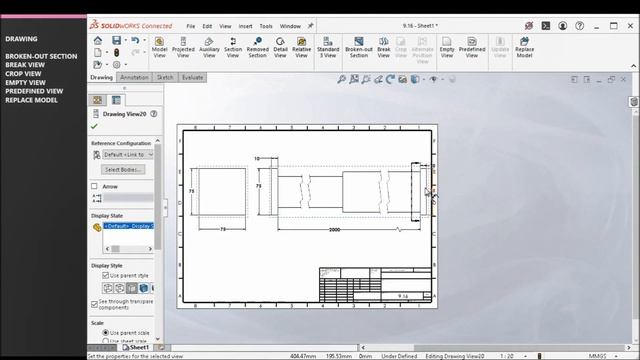Viewport: 640px width, 360px height.
Task: Open the File menu
Action: (x=191, y=26)
